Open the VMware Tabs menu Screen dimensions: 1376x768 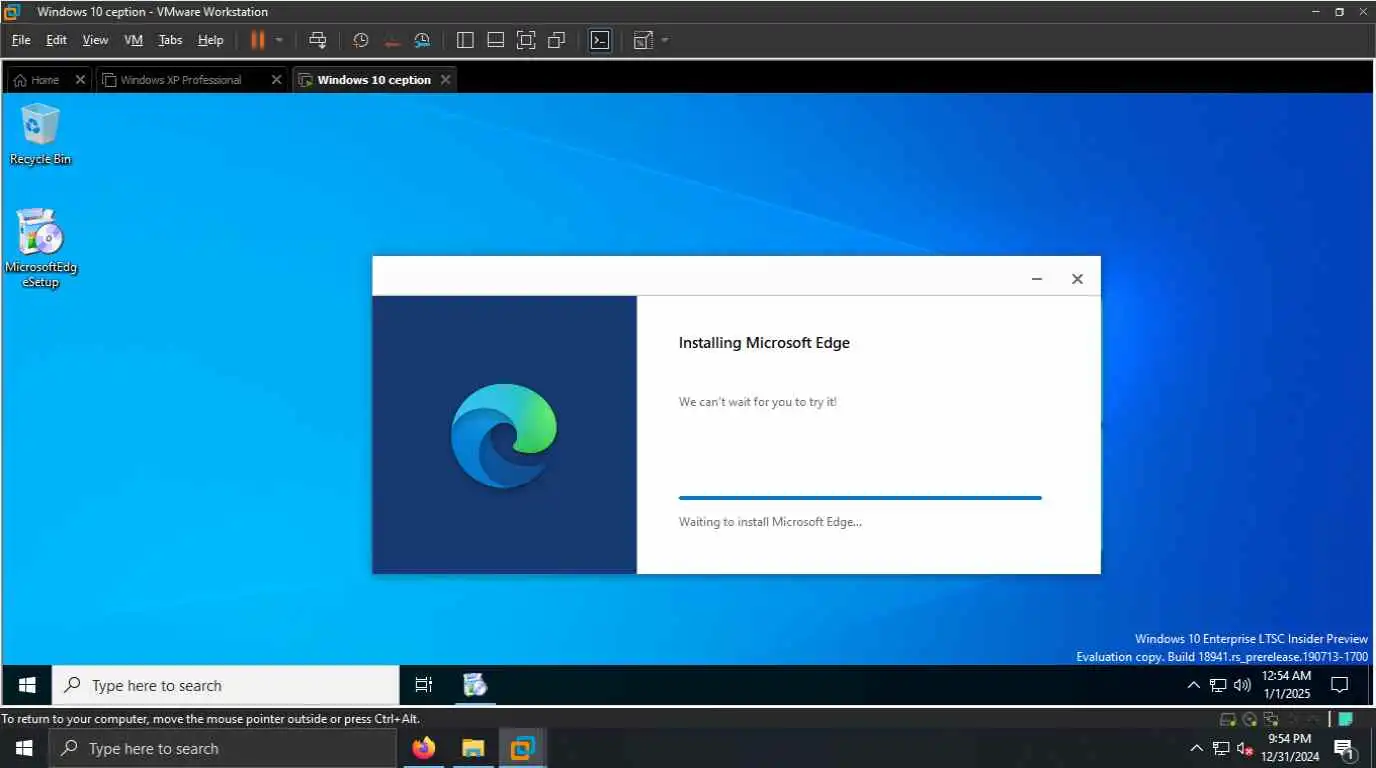pyautogui.click(x=171, y=40)
